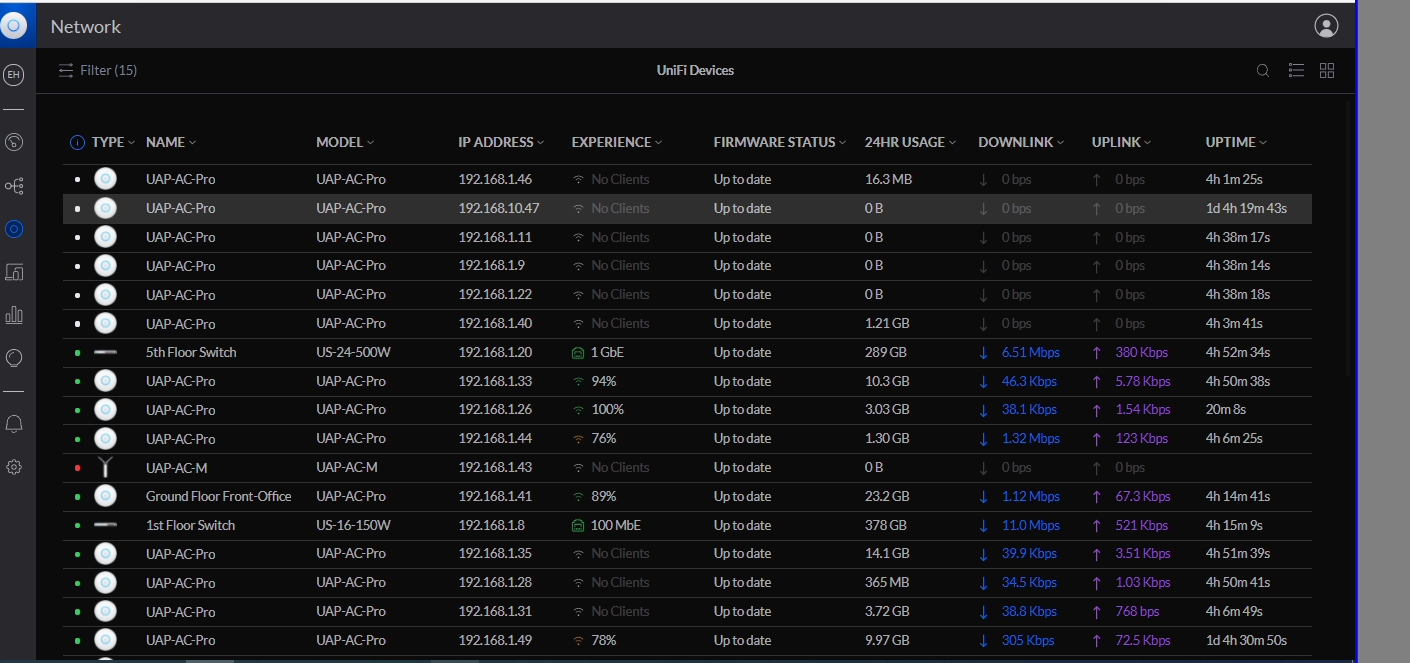Open Dashboard from sidebar gauge icon
1410x663 pixels.
(x=14, y=142)
